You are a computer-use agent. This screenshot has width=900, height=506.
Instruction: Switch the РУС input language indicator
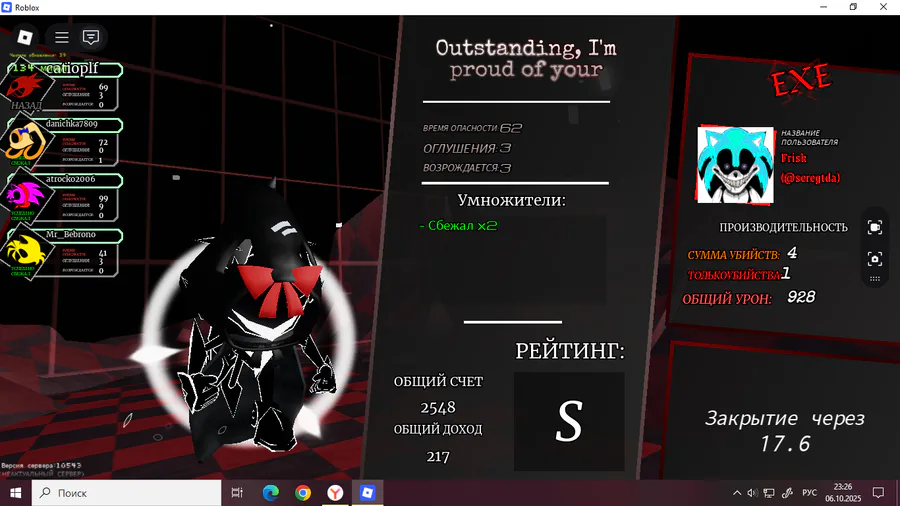pos(809,493)
